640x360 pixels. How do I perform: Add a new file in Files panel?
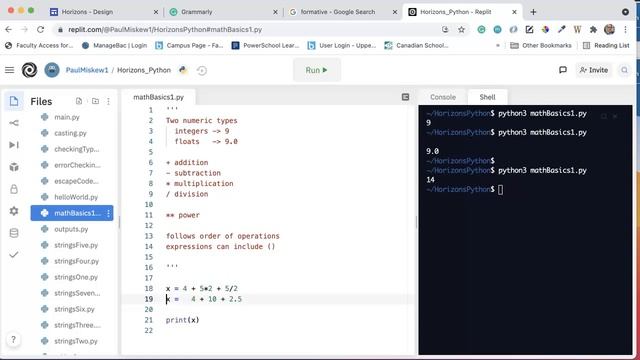[x=79, y=101]
